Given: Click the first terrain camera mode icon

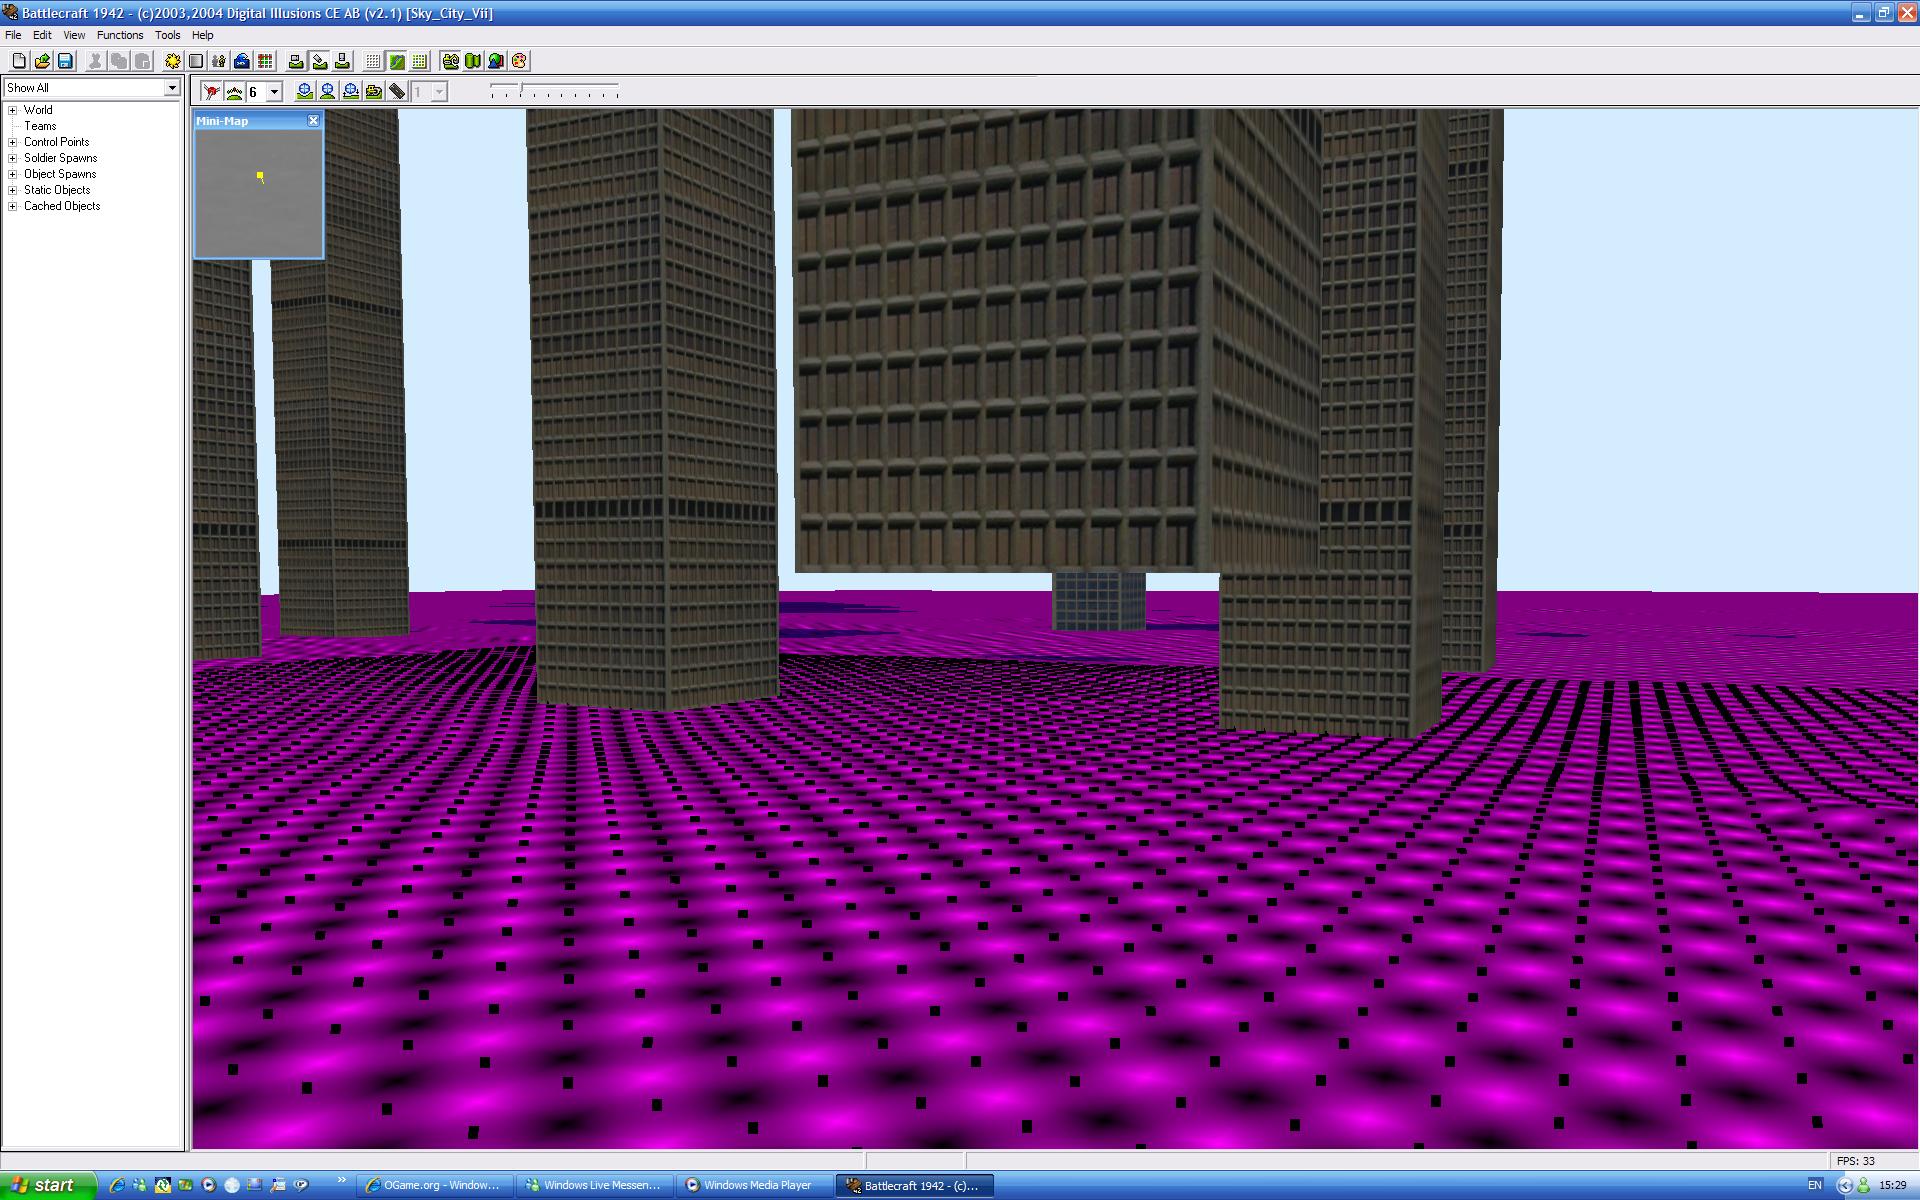Looking at the screenshot, I should coord(296,61).
